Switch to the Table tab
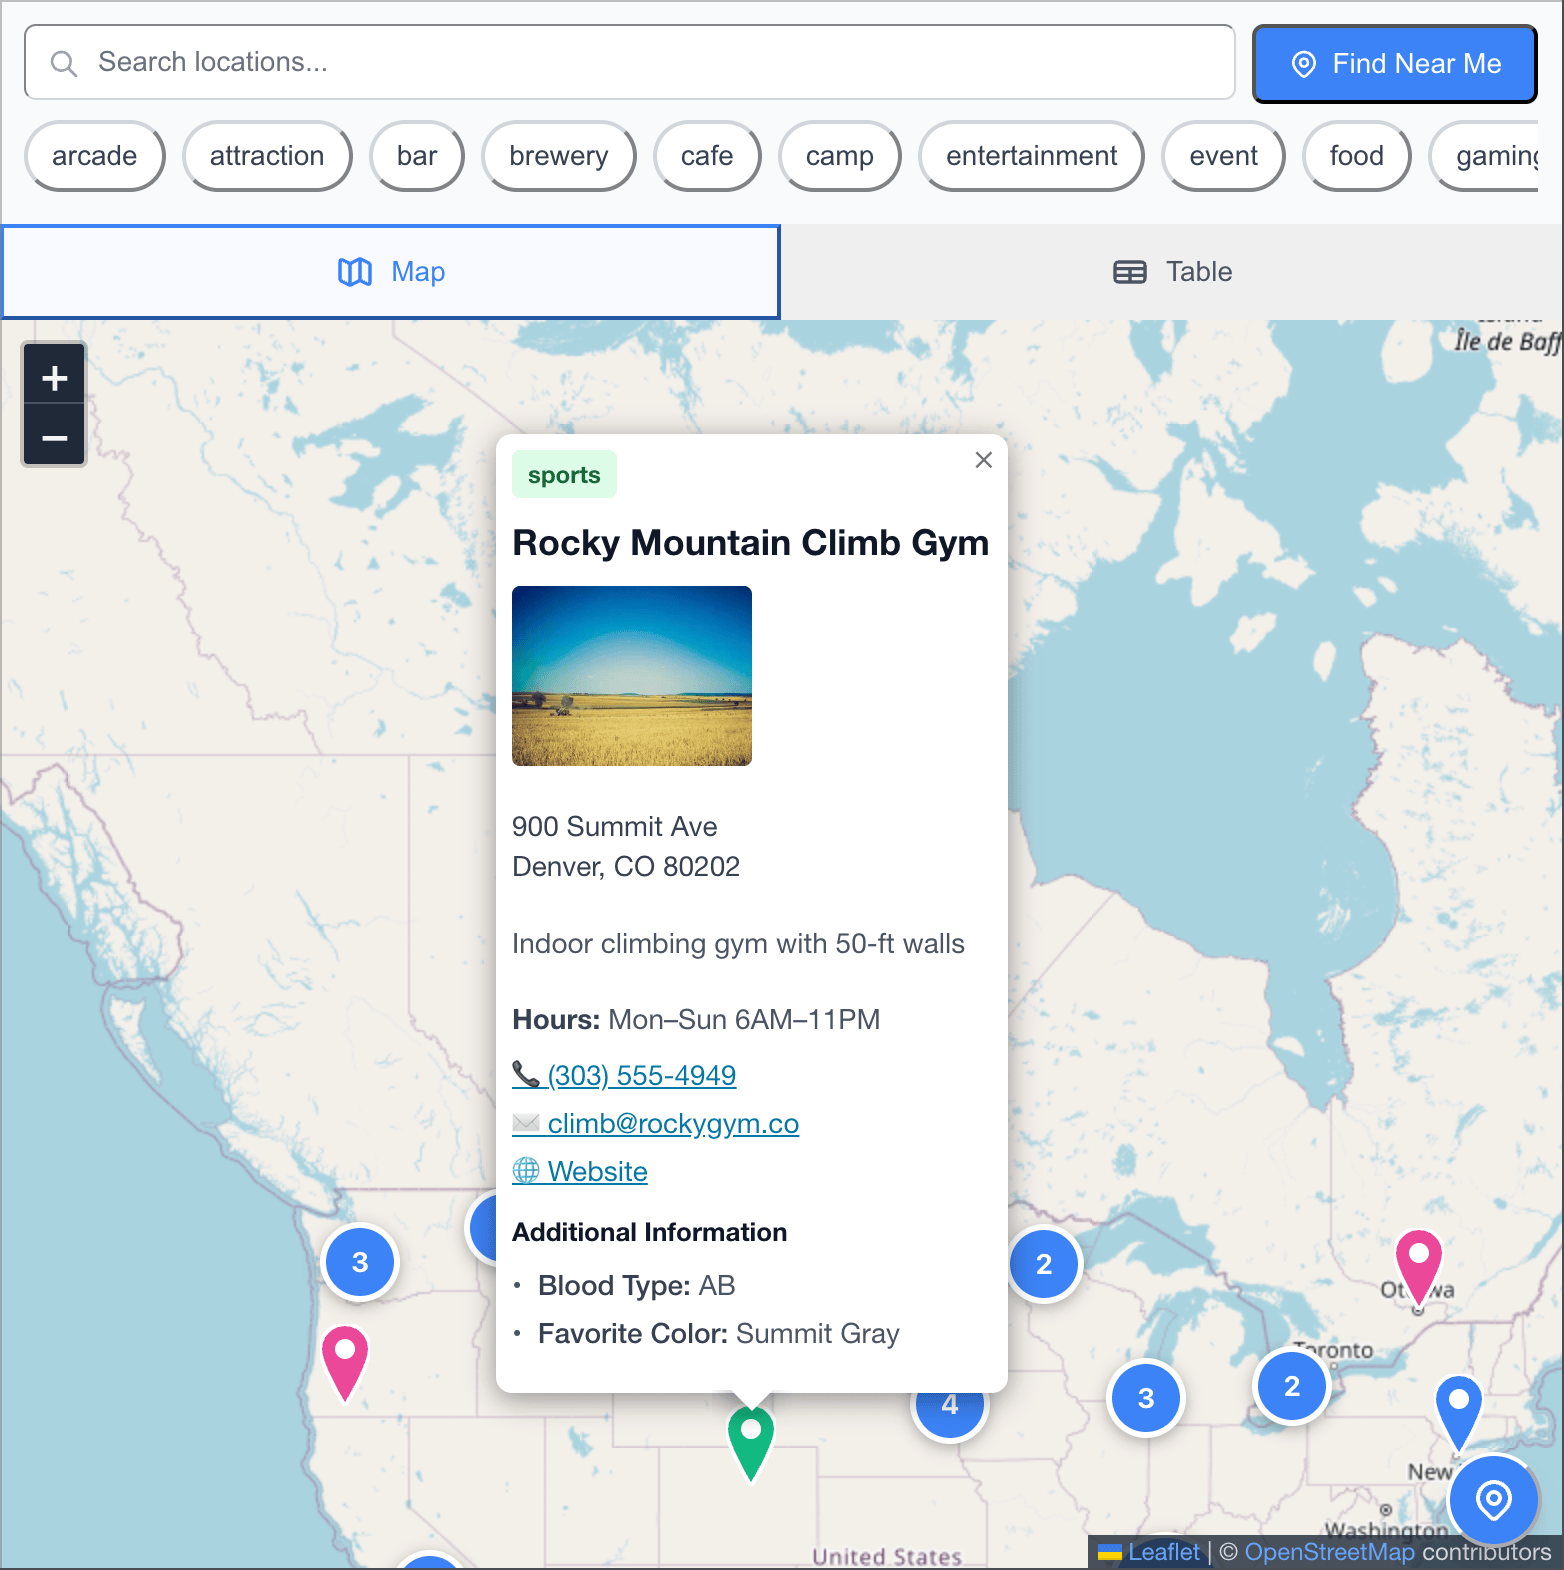1564x1570 pixels. click(x=1171, y=272)
